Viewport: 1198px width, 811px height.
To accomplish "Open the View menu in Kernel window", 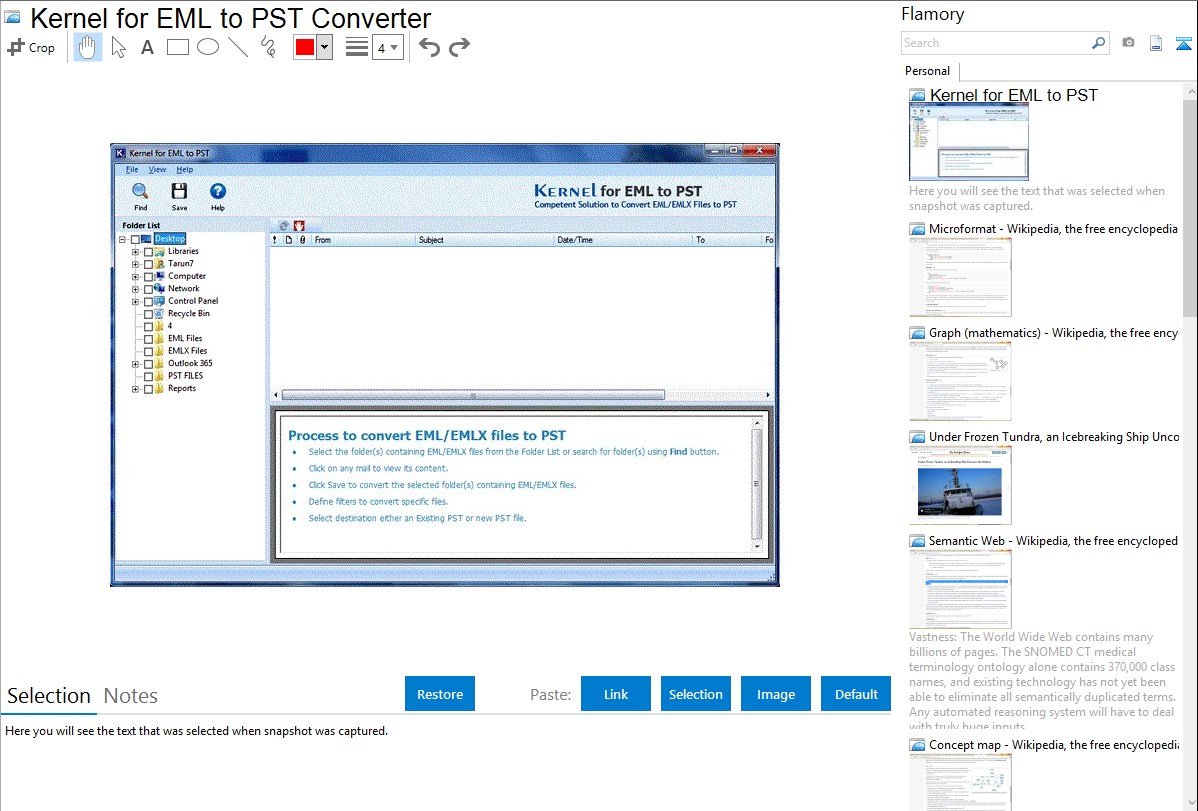I will 157,170.
